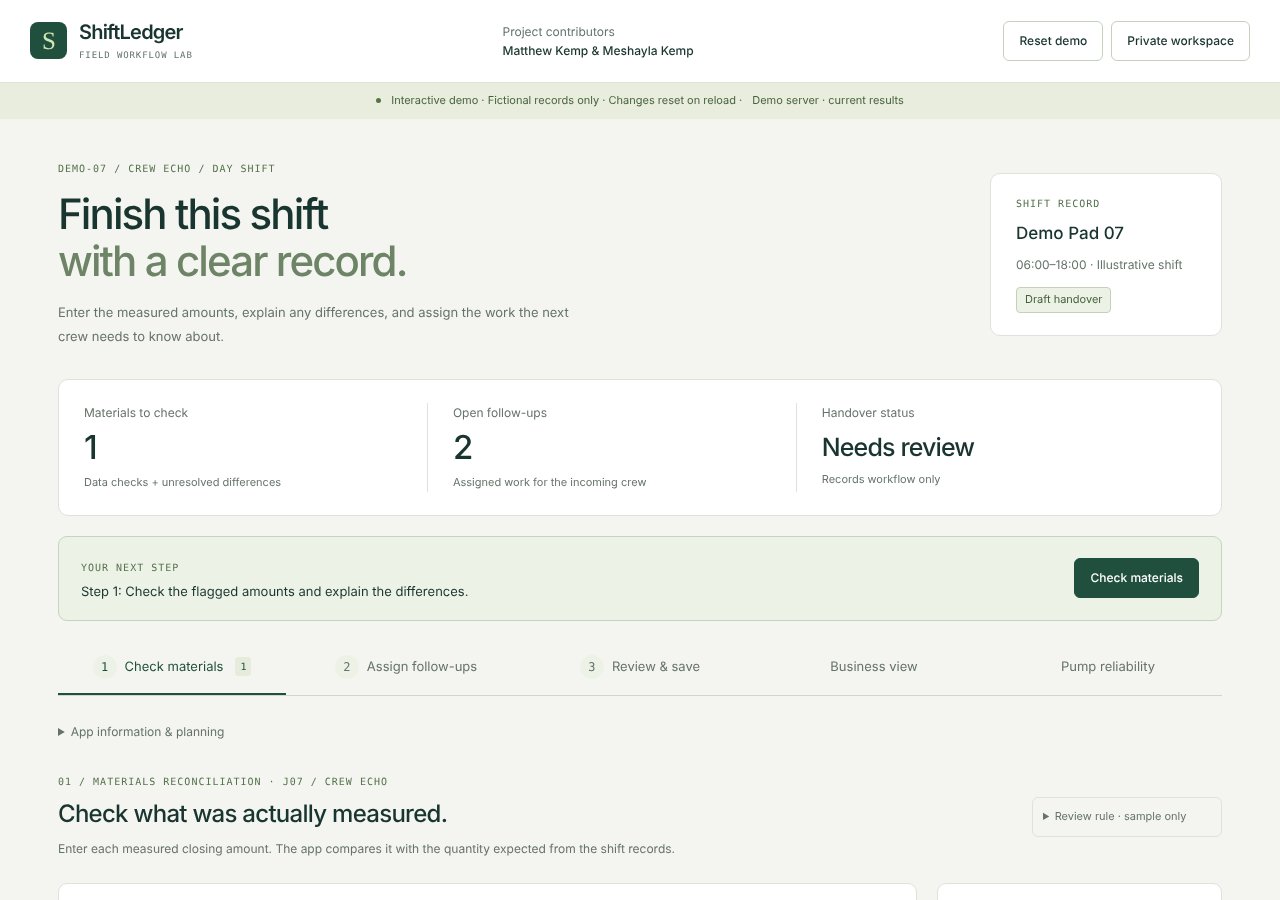Click the Materials to check label
This screenshot has height=900, width=1280.
click(136, 413)
